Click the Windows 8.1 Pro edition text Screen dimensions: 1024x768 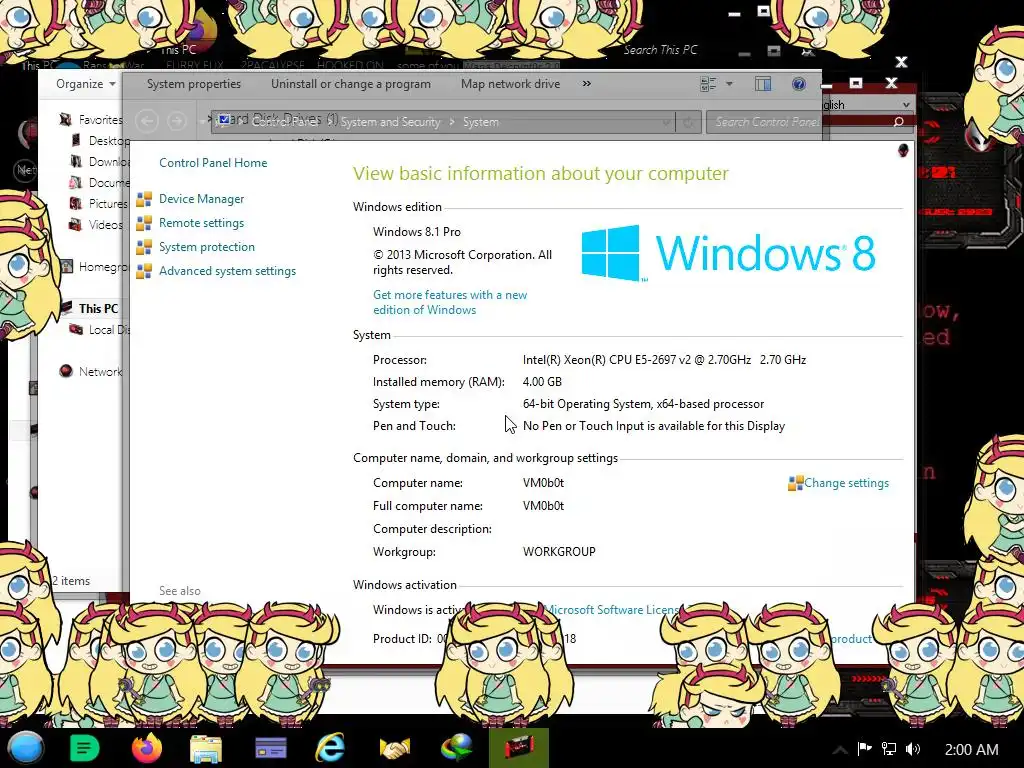click(x=417, y=232)
